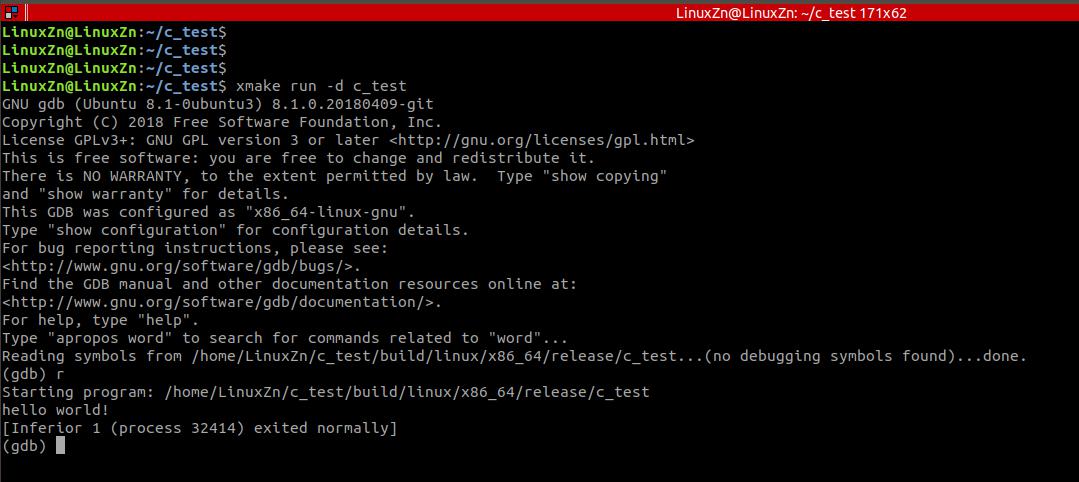Click the 'Starting program' output line
This screenshot has width=1079, height=482.
point(325,392)
